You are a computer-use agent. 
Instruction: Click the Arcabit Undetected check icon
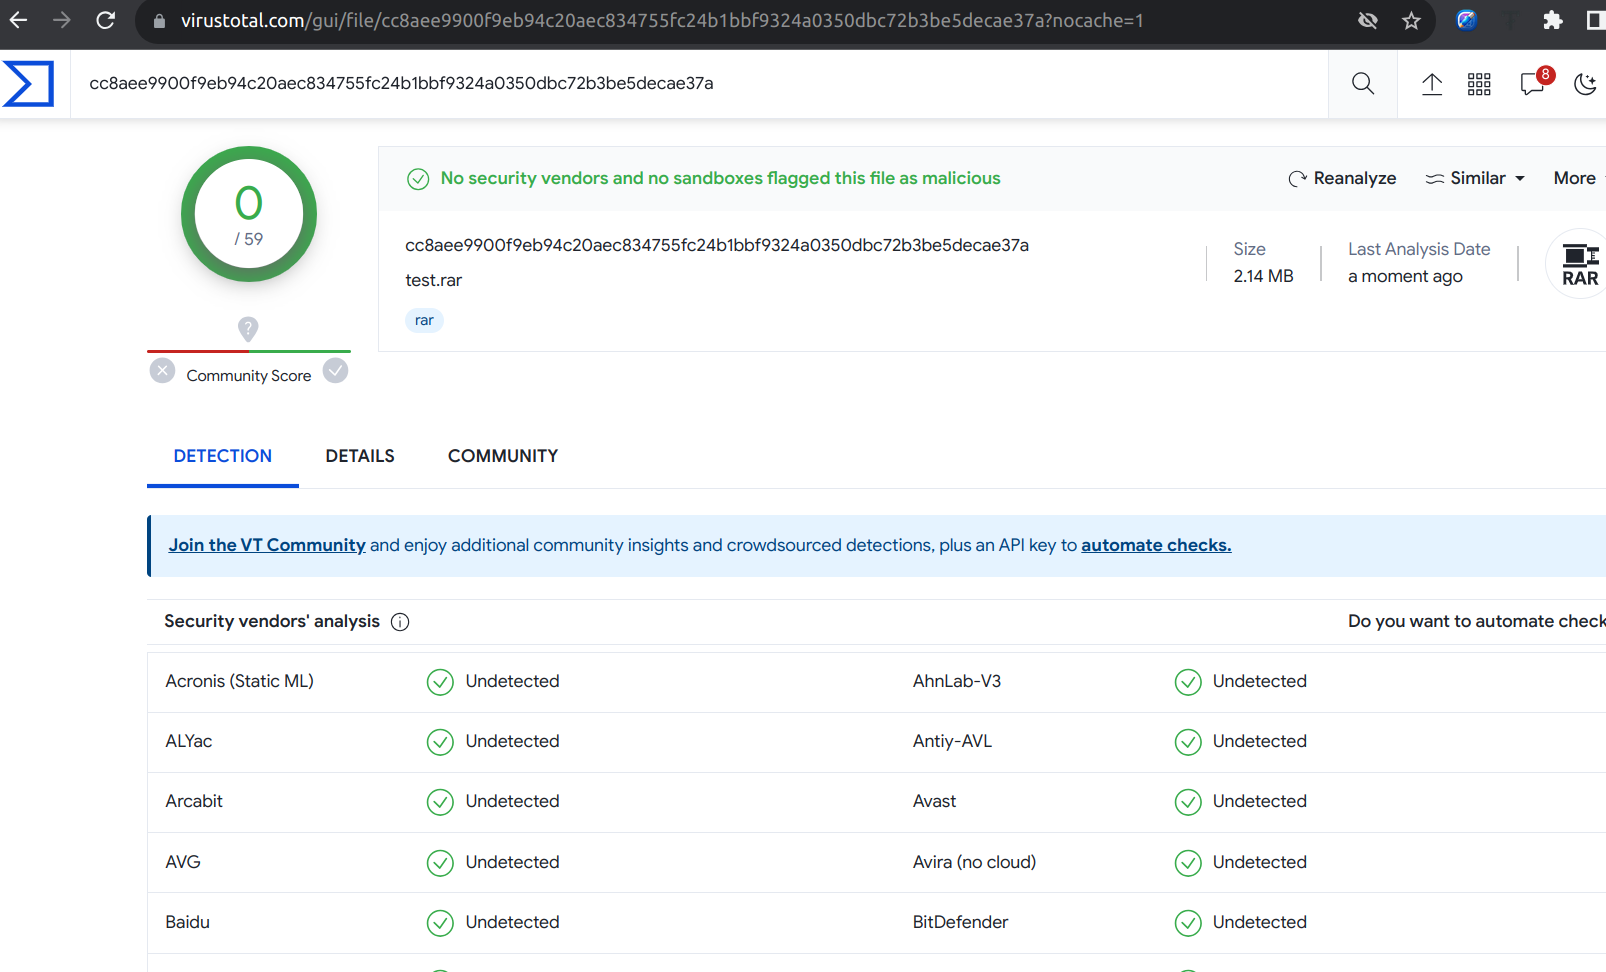pos(440,802)
